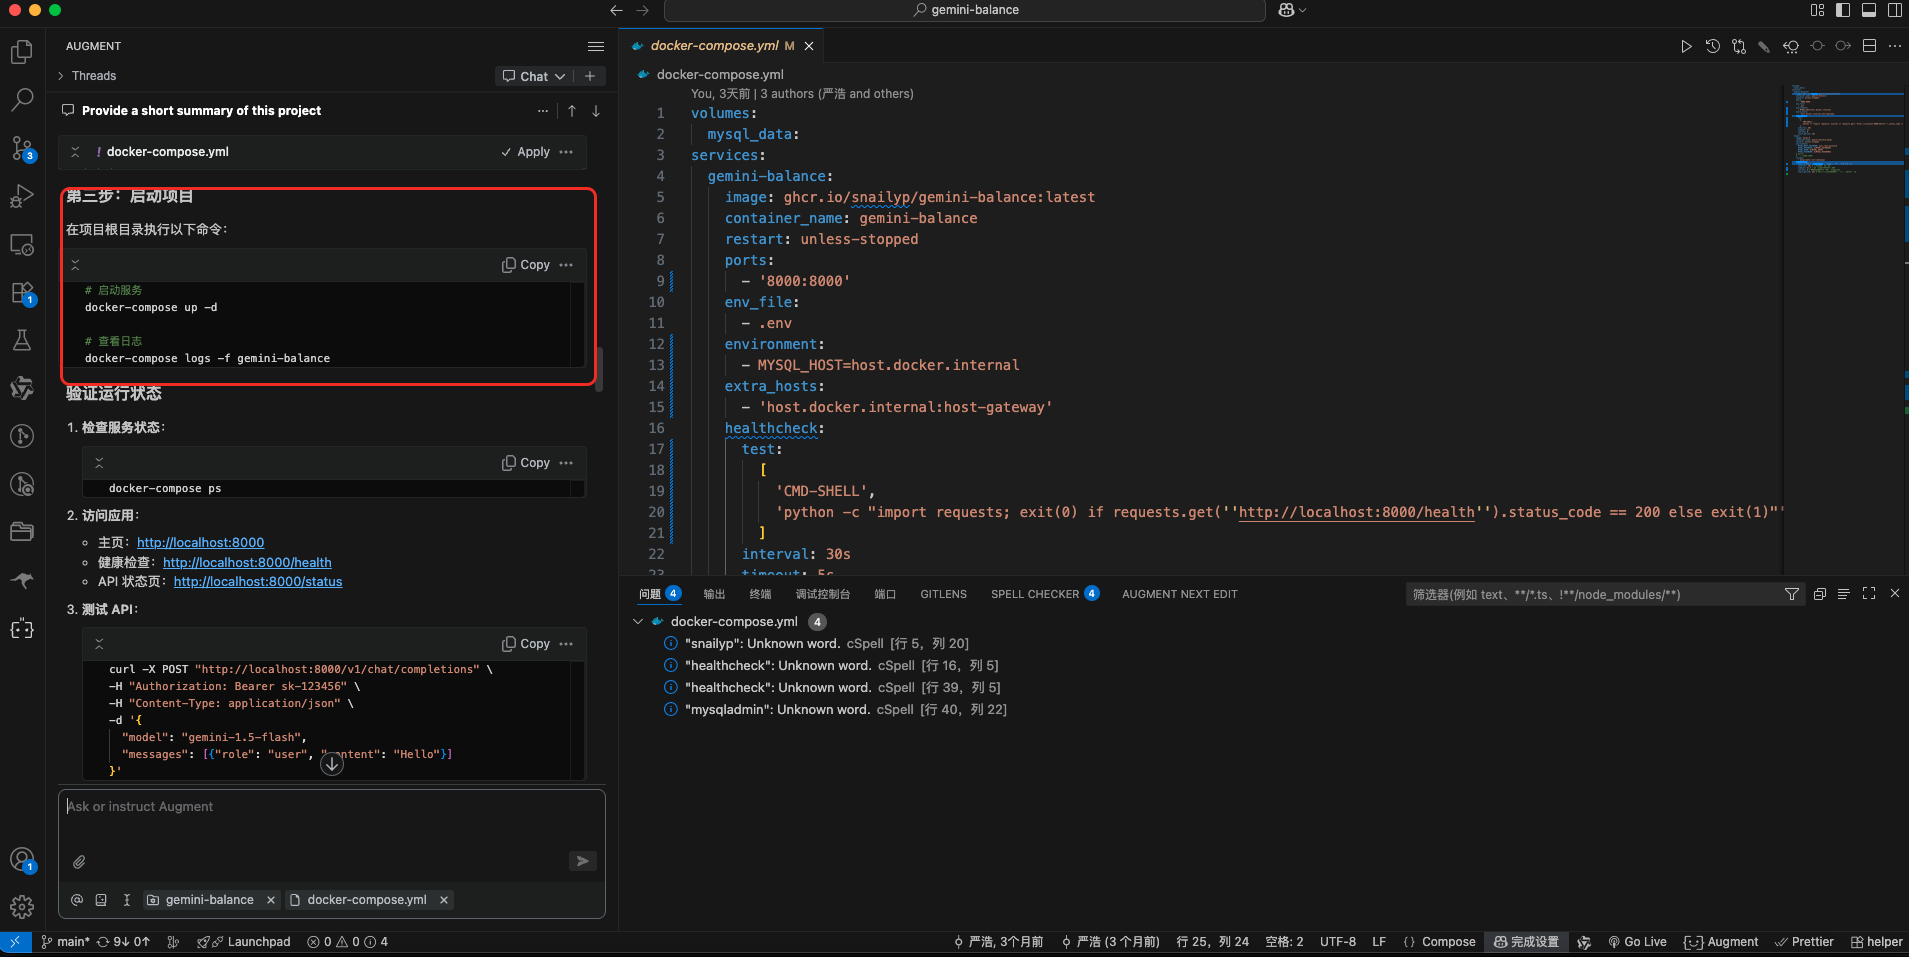Viewport: 1909px width, 957px height.
Task: Open Copilot dropdown in title bar
Action: pyautogui.click(x=1292, y=10)
